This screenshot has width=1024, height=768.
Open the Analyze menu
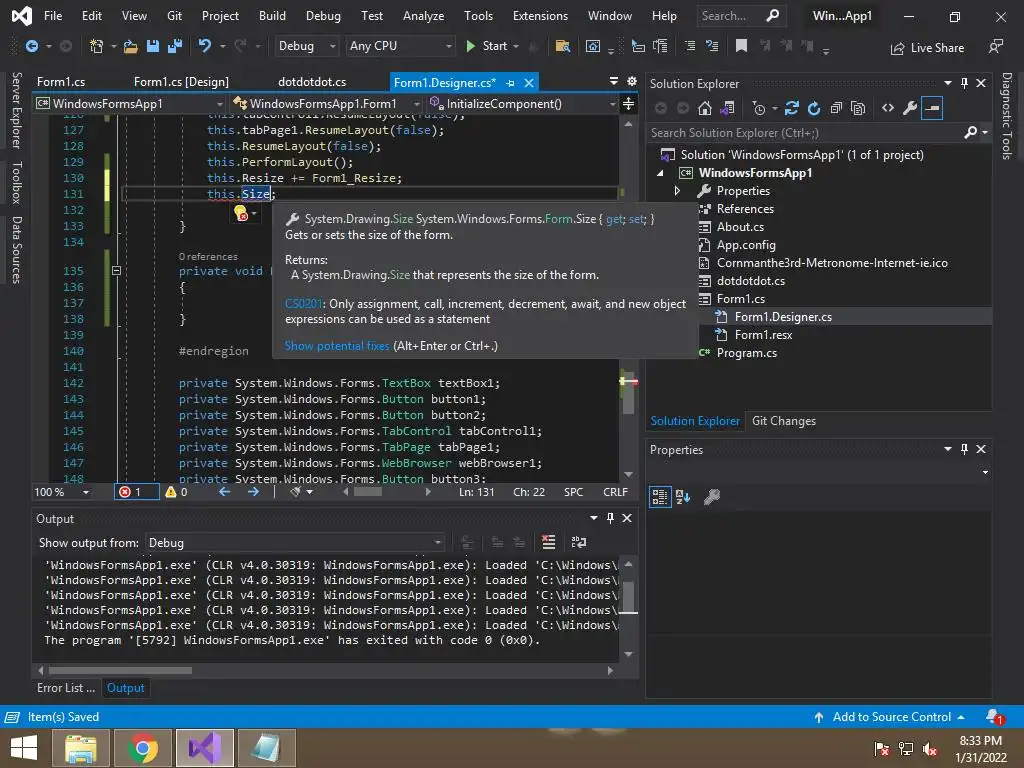(x=423, y=16)
